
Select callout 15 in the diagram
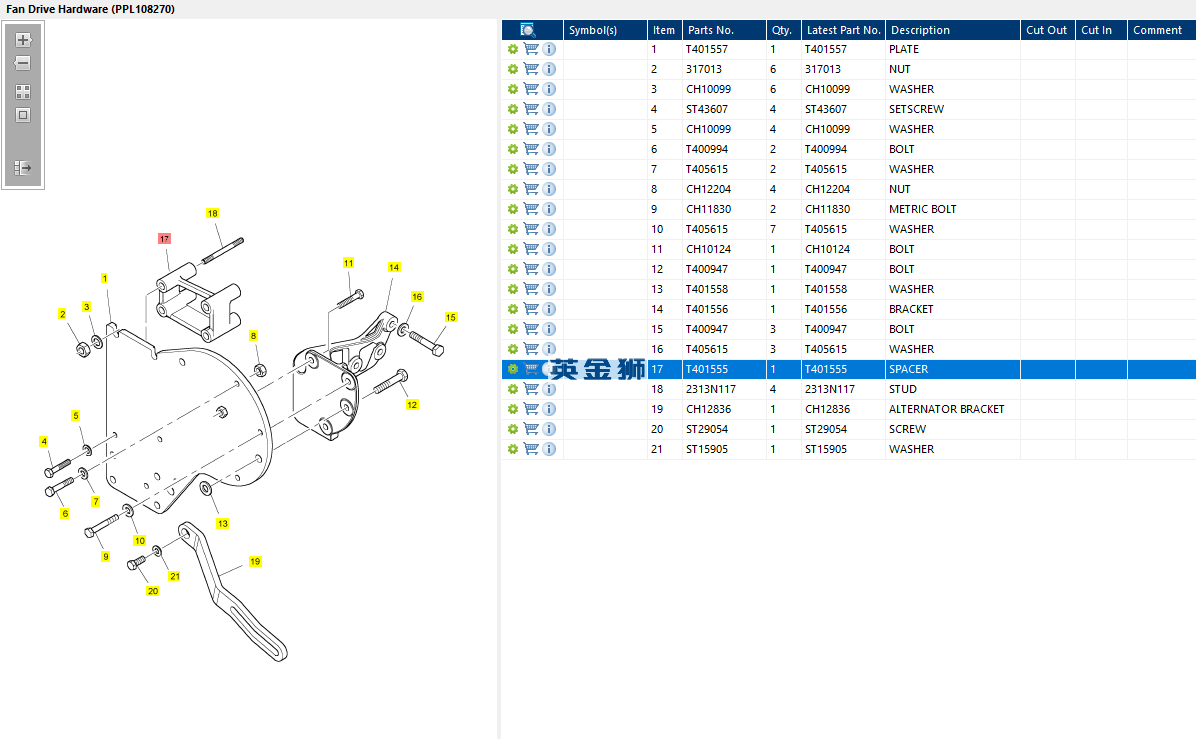[451, 317]
